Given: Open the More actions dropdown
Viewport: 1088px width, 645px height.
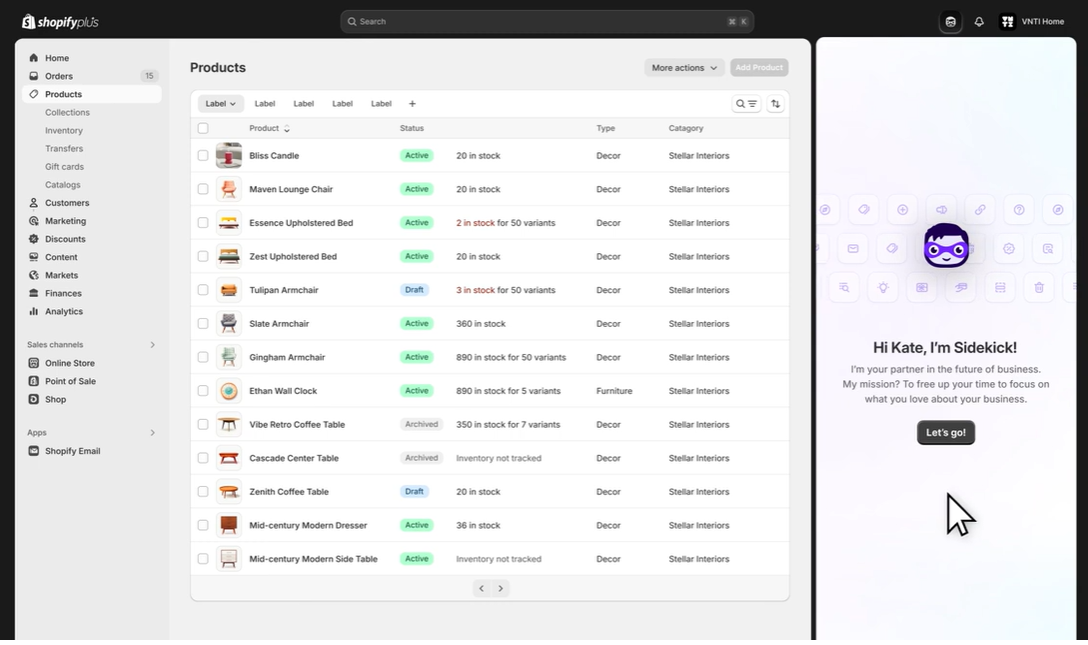Looking at the screenshot, I should point(684,68).
